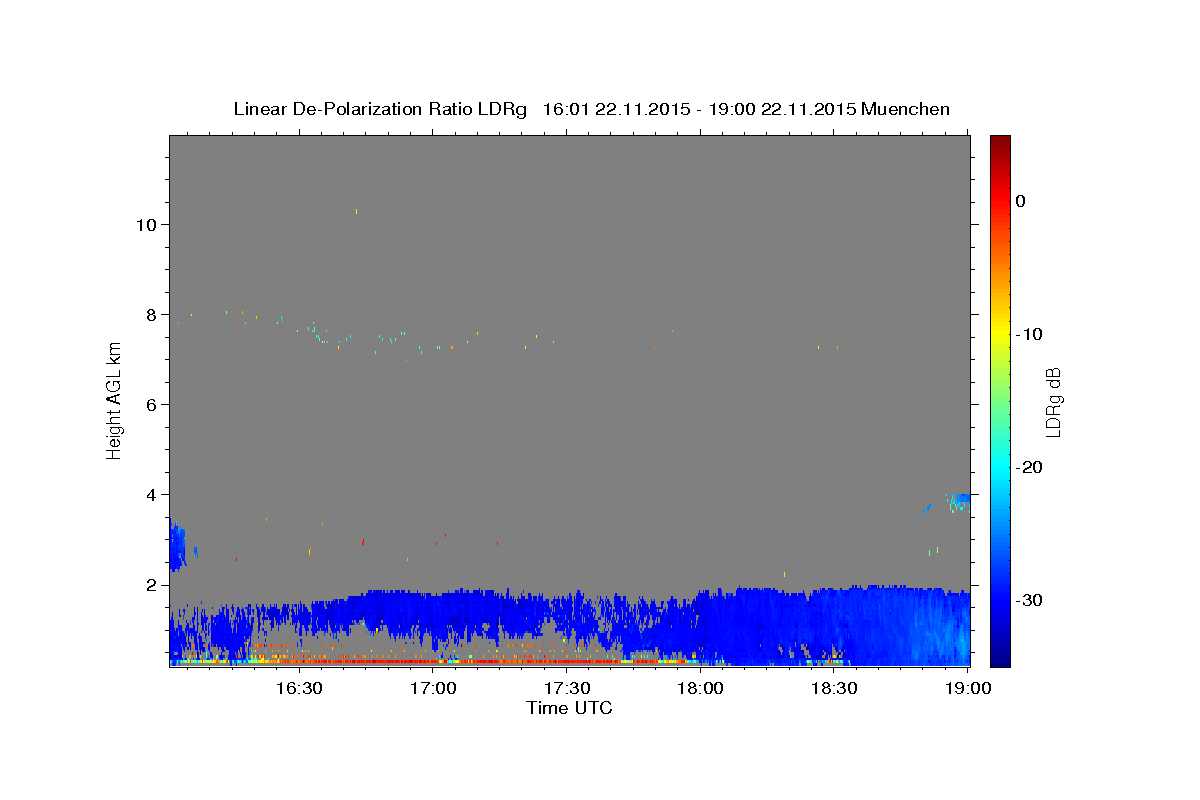The width and height of the screenshot is (1200, 800).
Task: Select the 18:30 time tick label
Action: point(834,688)
